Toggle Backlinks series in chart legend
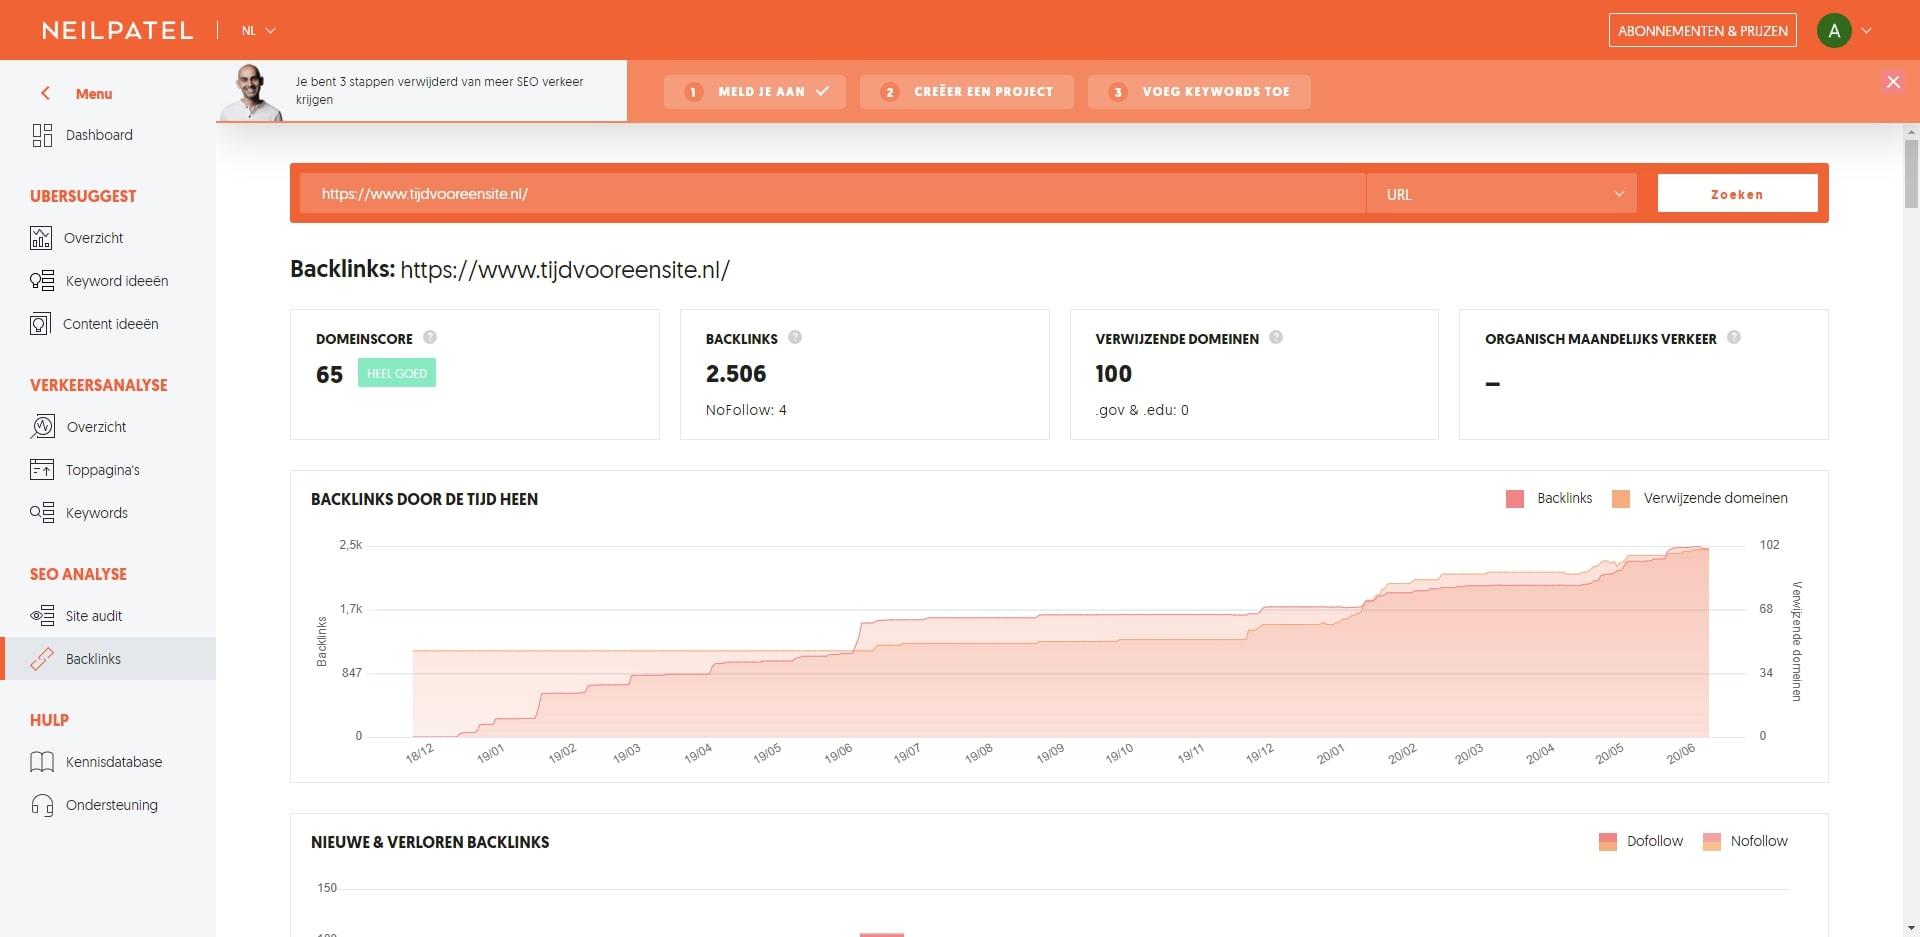This screenshot has height=937, width=1920. 1549,498
